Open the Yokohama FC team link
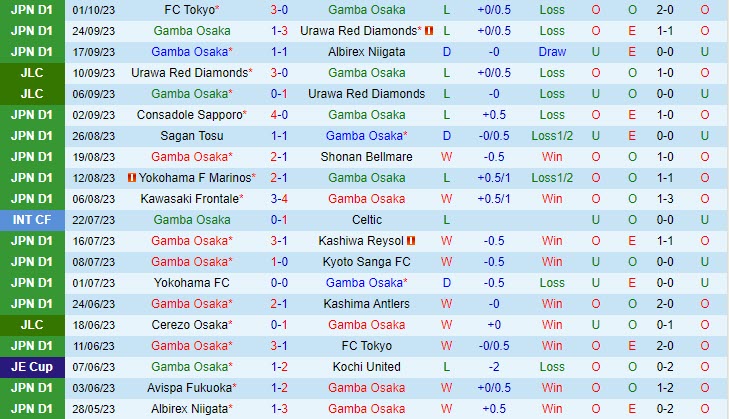Image resolution: width=729 pixels, height=419 pixels. 192,283
